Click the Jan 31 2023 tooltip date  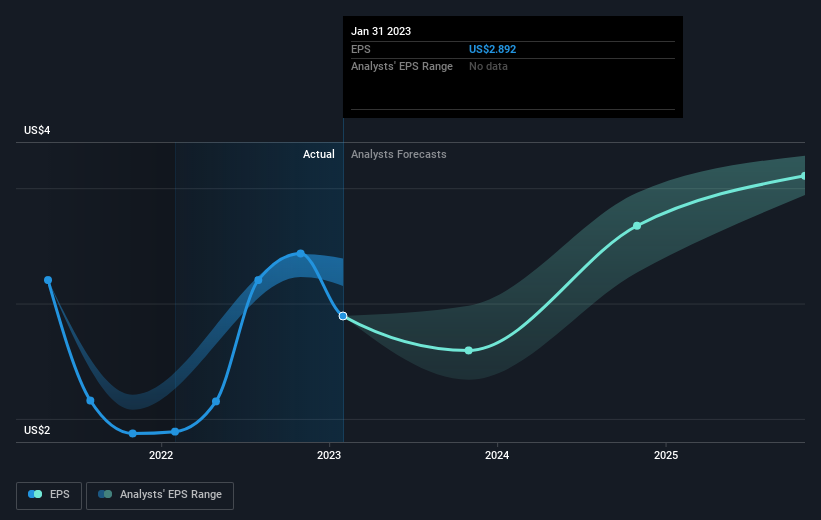pos(381,31)
